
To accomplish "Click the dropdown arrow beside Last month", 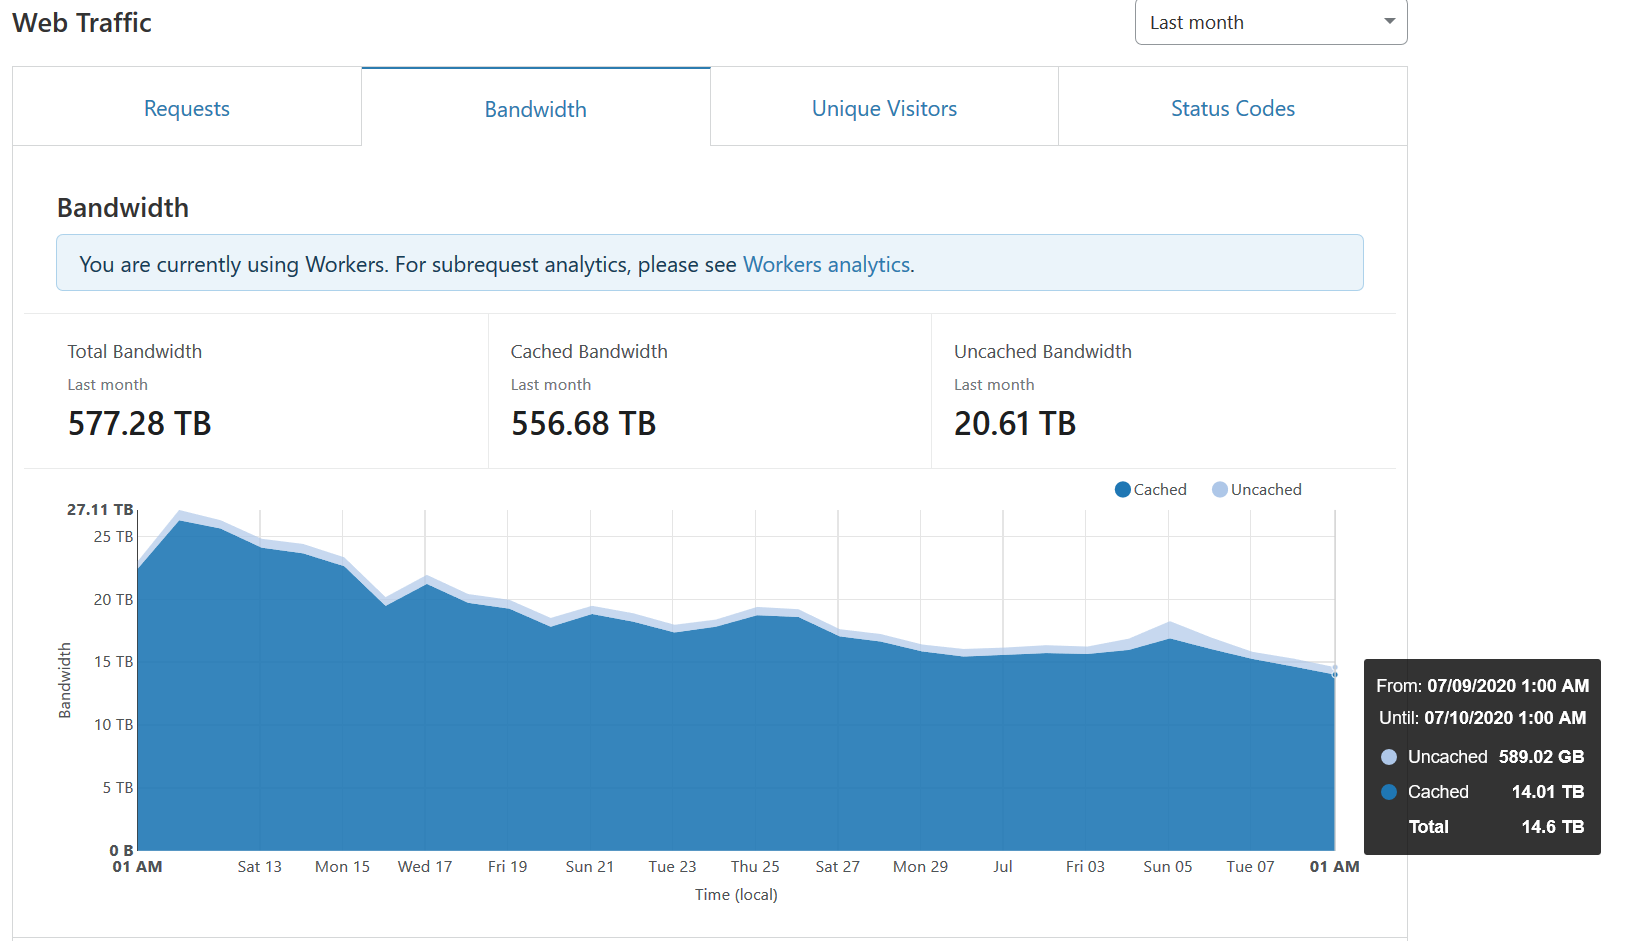I will [x=1389, y=21].
